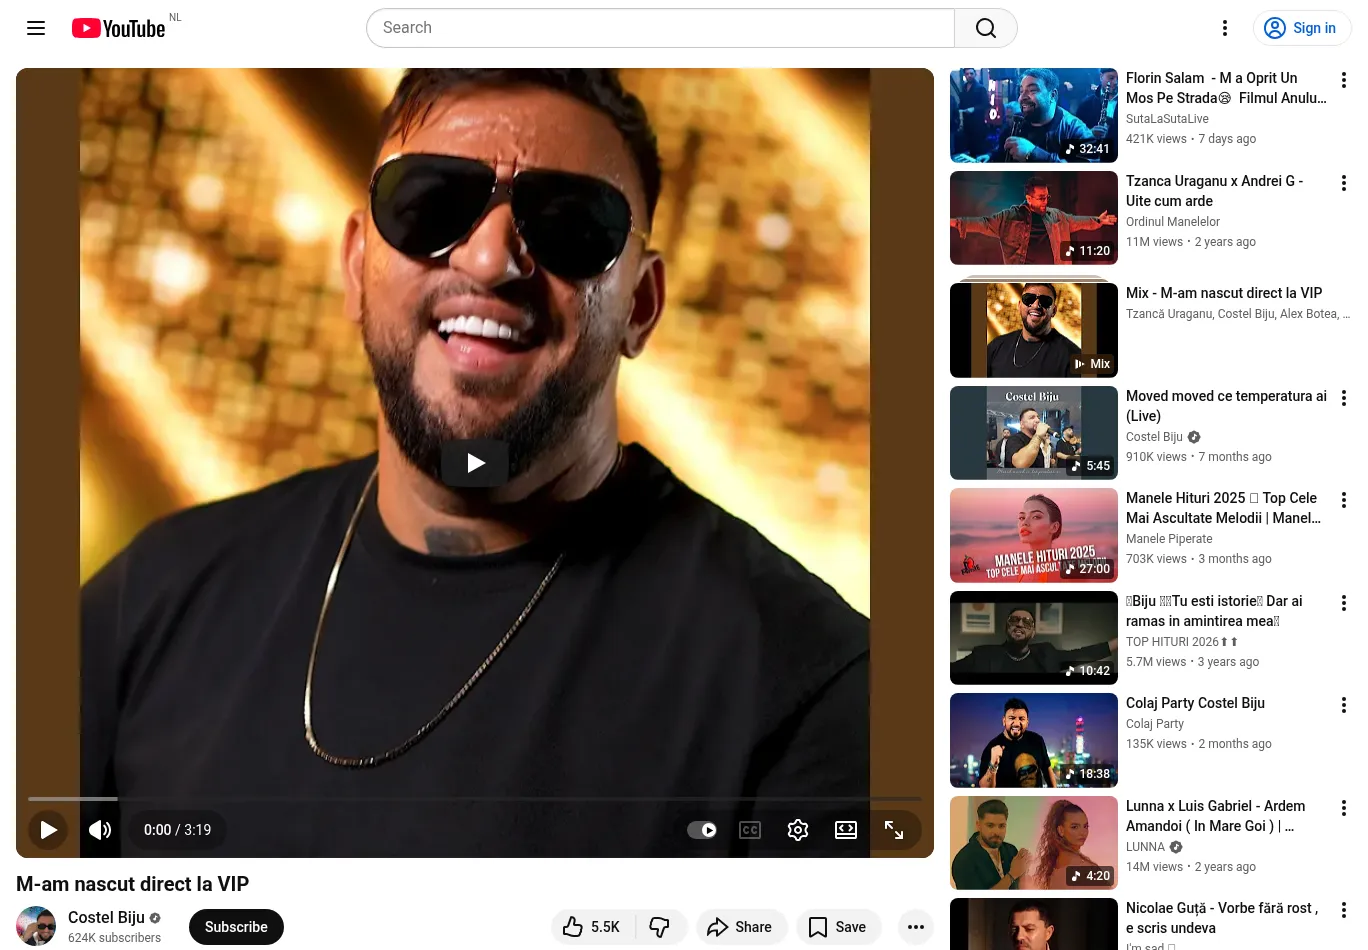1368x950 pixels.
Task: Subscribe to Costel Biju channel
Action: pos(236,927)
